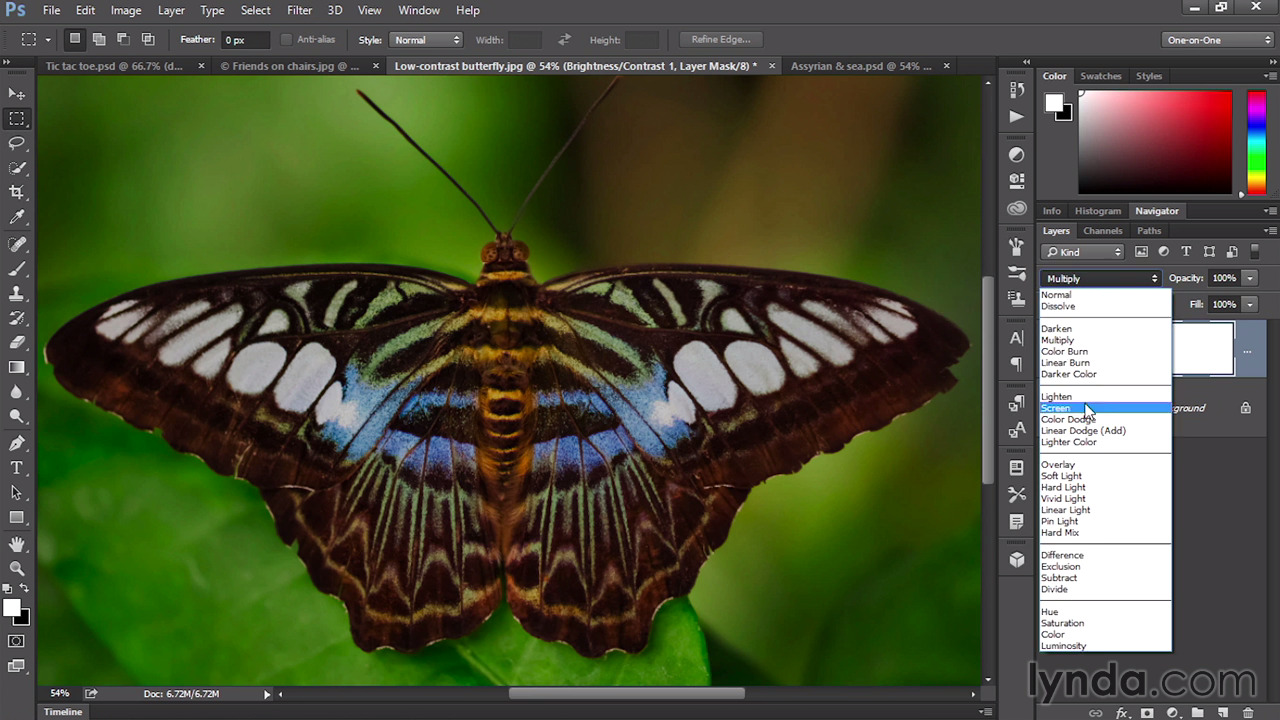The image size is (1280, 720).
Task: Select the Rectangle shape tool
Action: point(17,518)
